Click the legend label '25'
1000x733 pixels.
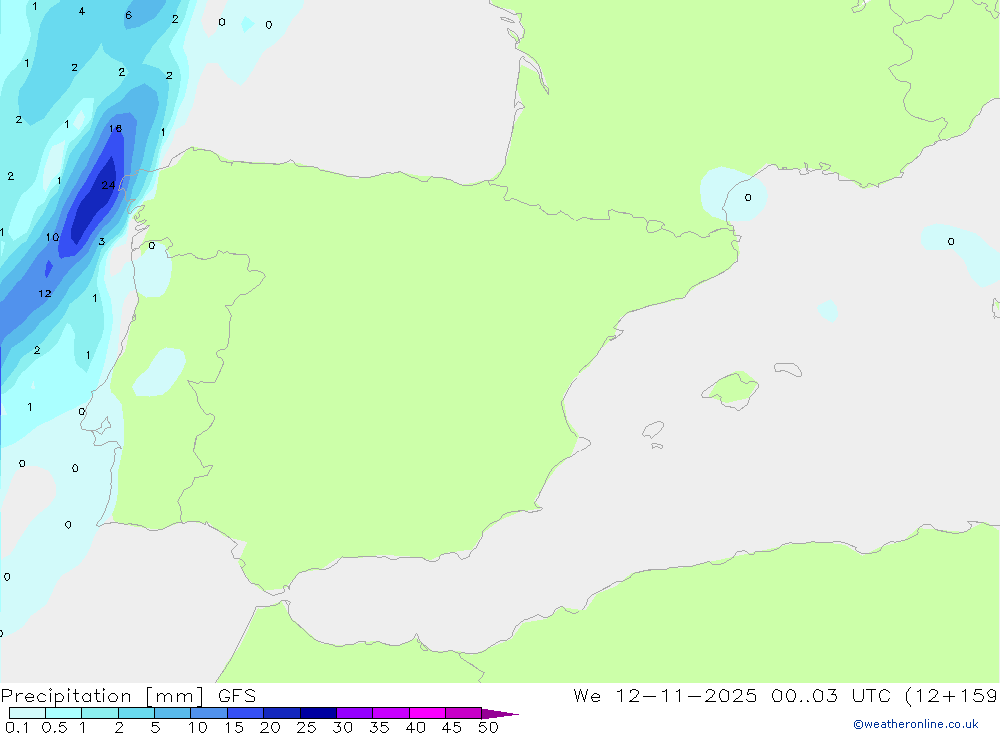pos(306,727)
